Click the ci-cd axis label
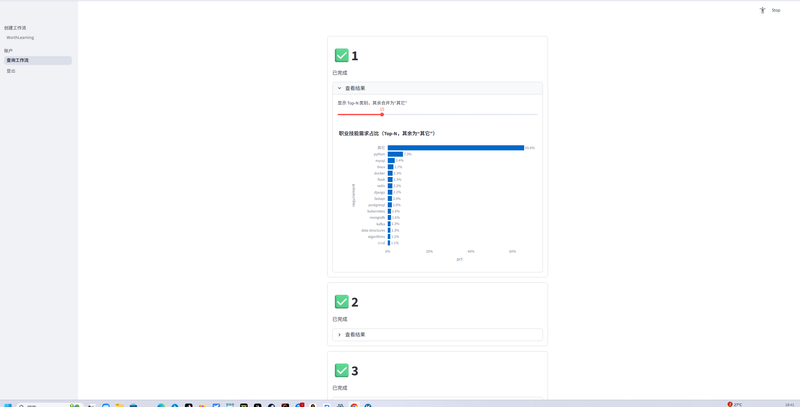 [x=382, y=243]
